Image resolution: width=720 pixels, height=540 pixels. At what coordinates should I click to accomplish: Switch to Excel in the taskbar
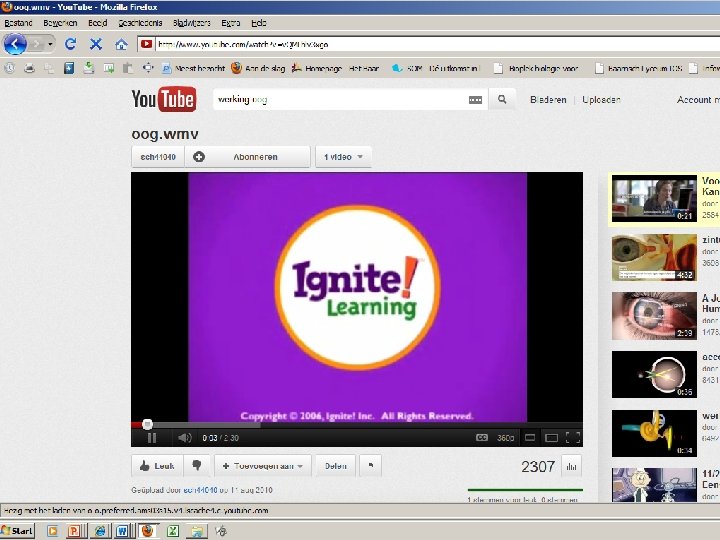point(173,531)
